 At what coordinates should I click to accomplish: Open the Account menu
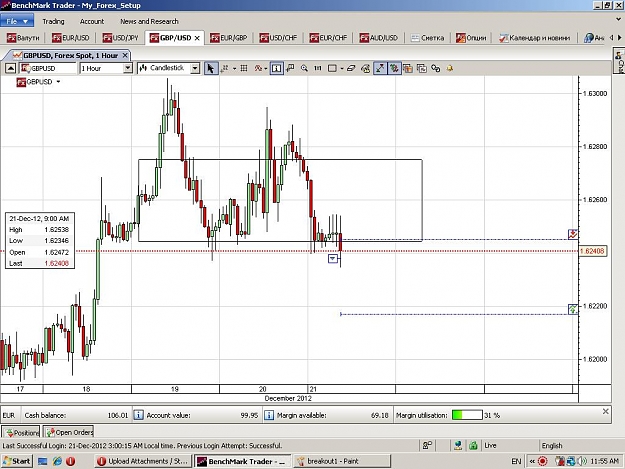(92, 21)
